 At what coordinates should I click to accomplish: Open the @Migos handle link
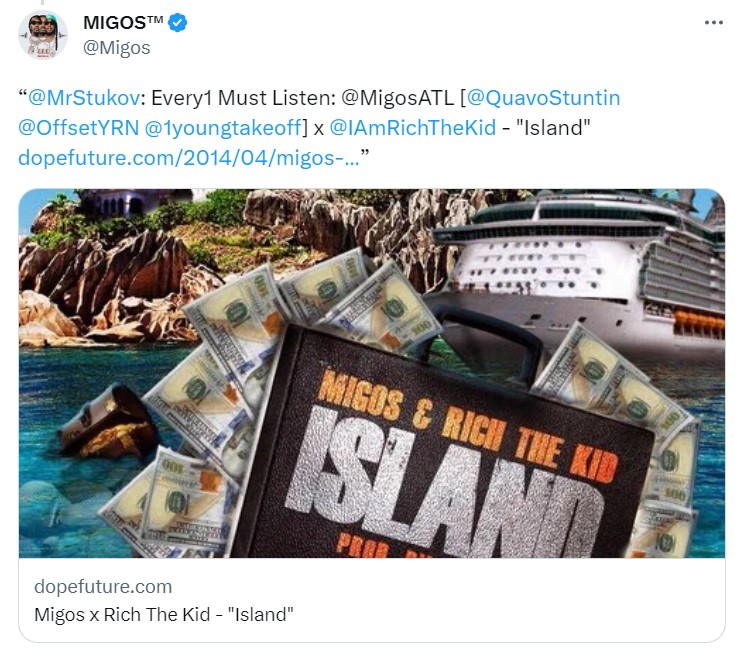click(117, 48)
